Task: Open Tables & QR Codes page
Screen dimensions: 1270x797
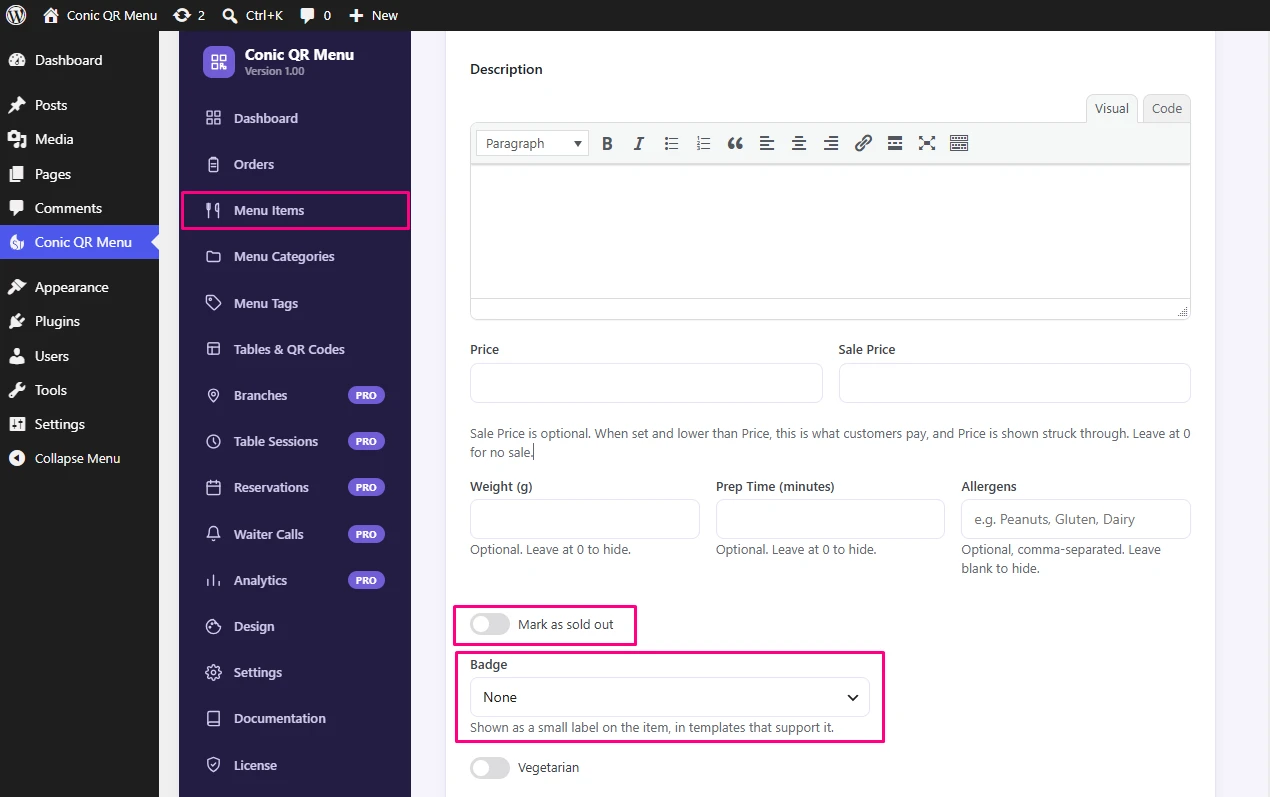Action: point(295,349)
